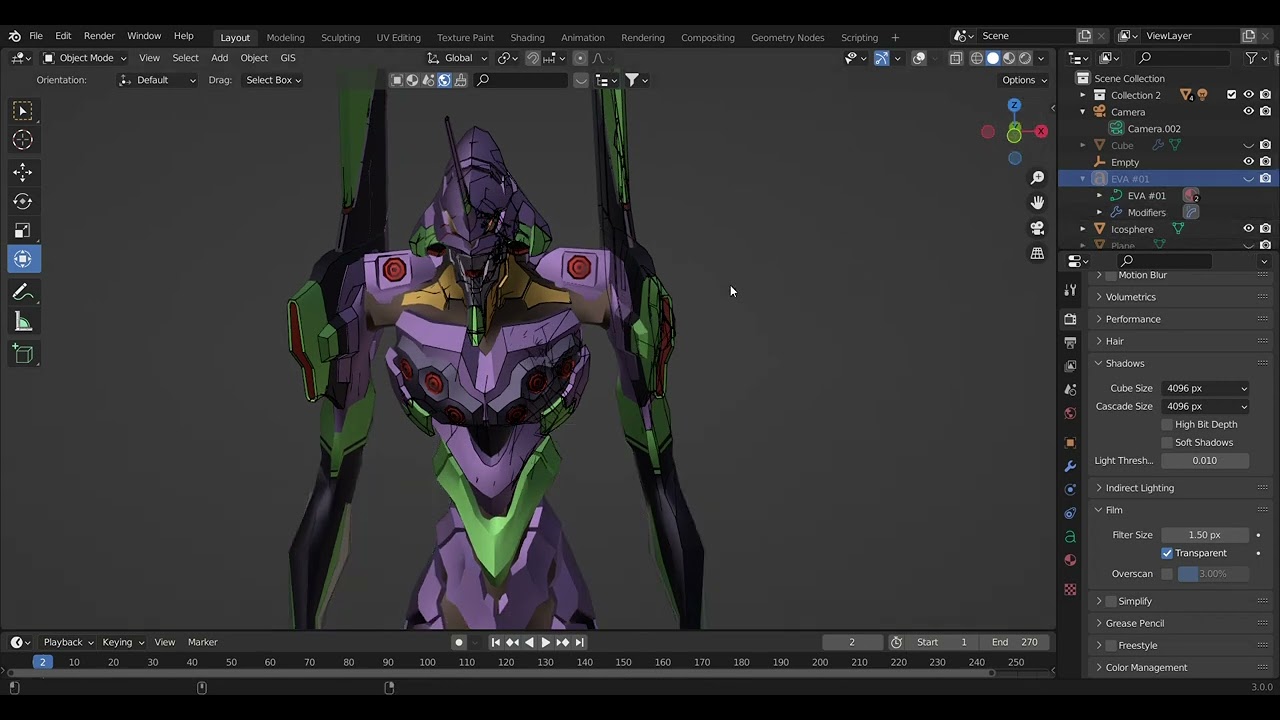Expand the Volumetrics panel

[1130, 297]
